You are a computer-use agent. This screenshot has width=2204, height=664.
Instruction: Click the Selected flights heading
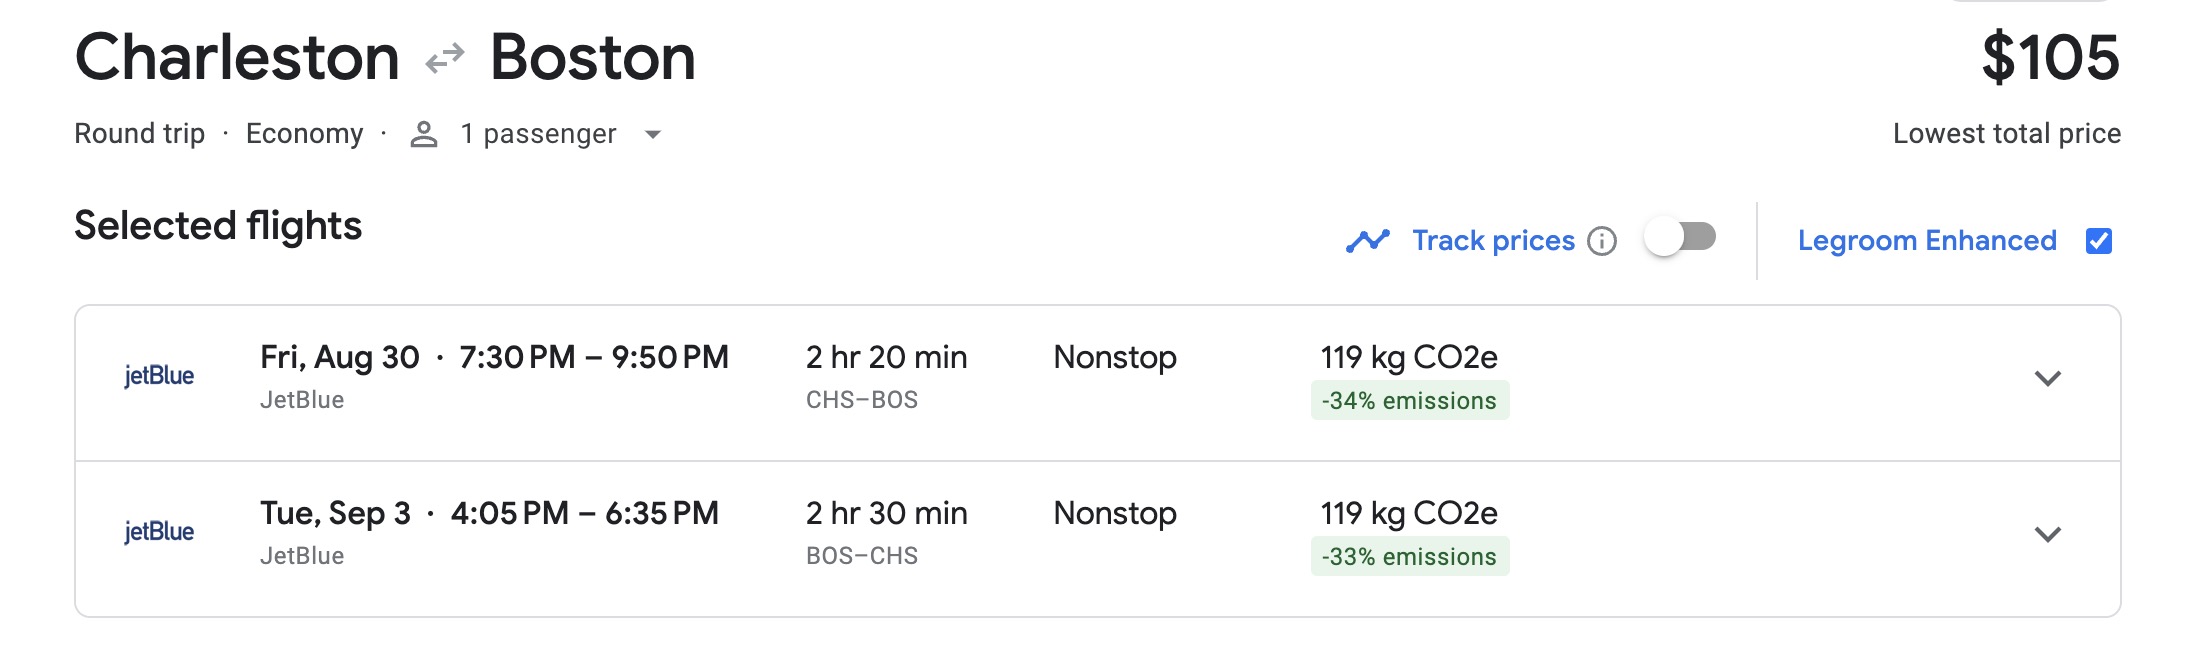click(219, 224)
